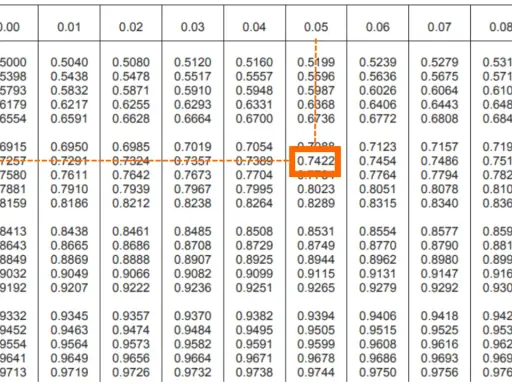Click the 0.06 column header
Screen dimensions: 512x384
coord(378,27)
